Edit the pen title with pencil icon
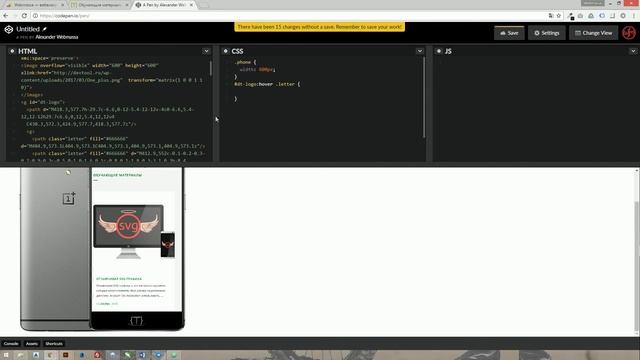Screen dimensions: 640x360 (44, 29)
